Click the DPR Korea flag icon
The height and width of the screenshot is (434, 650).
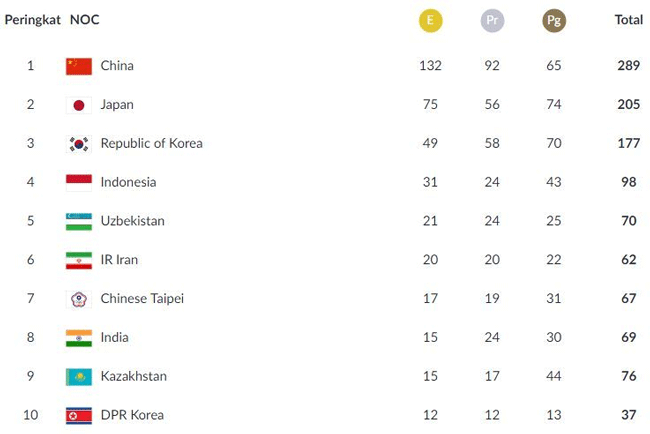tap(79, 415)
